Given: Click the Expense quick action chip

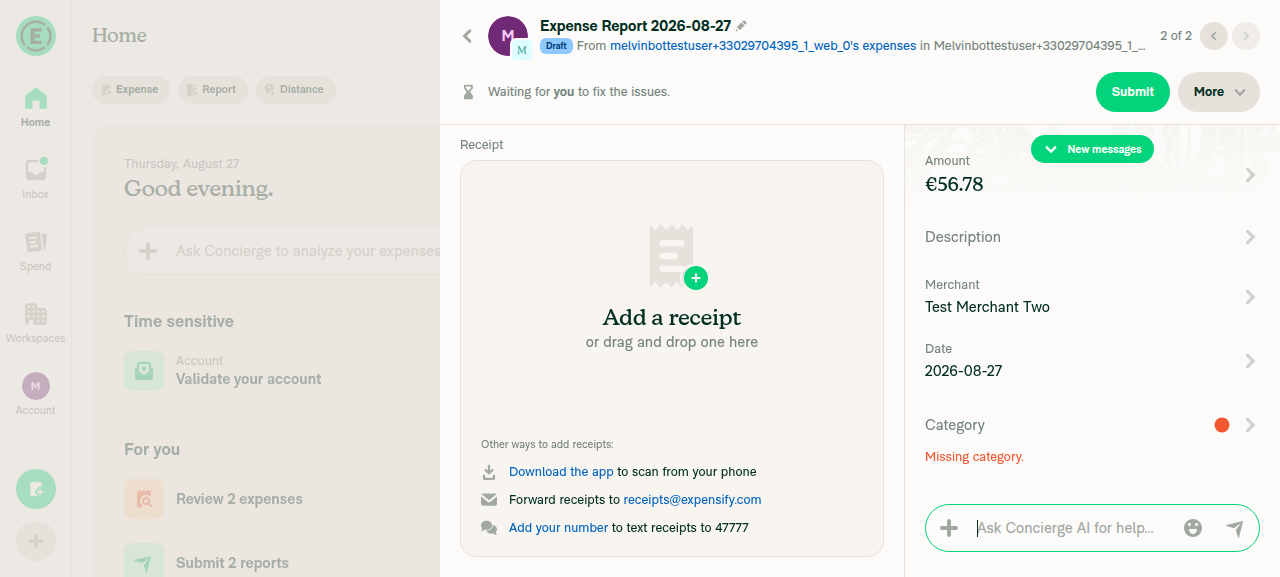Looking at the screenshot, I should pos(131,90).
